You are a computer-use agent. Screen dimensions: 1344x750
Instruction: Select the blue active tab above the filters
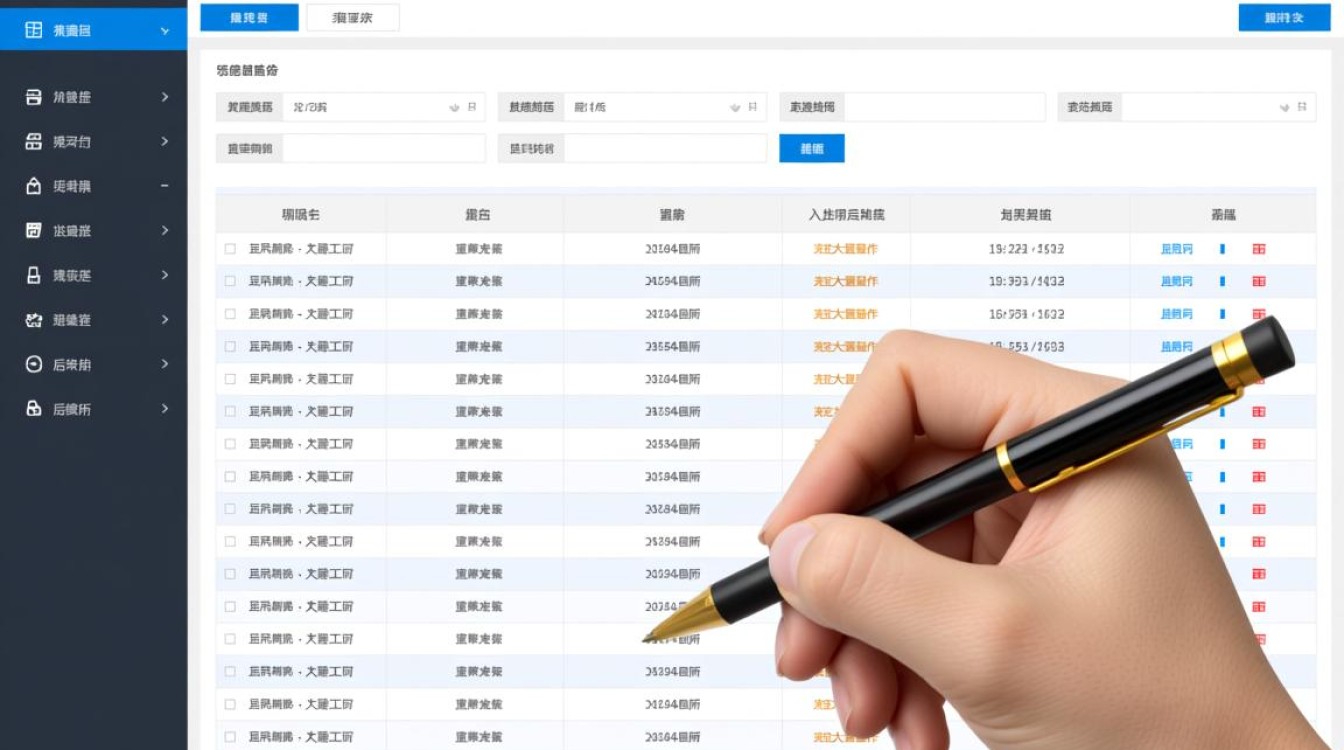pyautogui.click(x=249, y=18)
